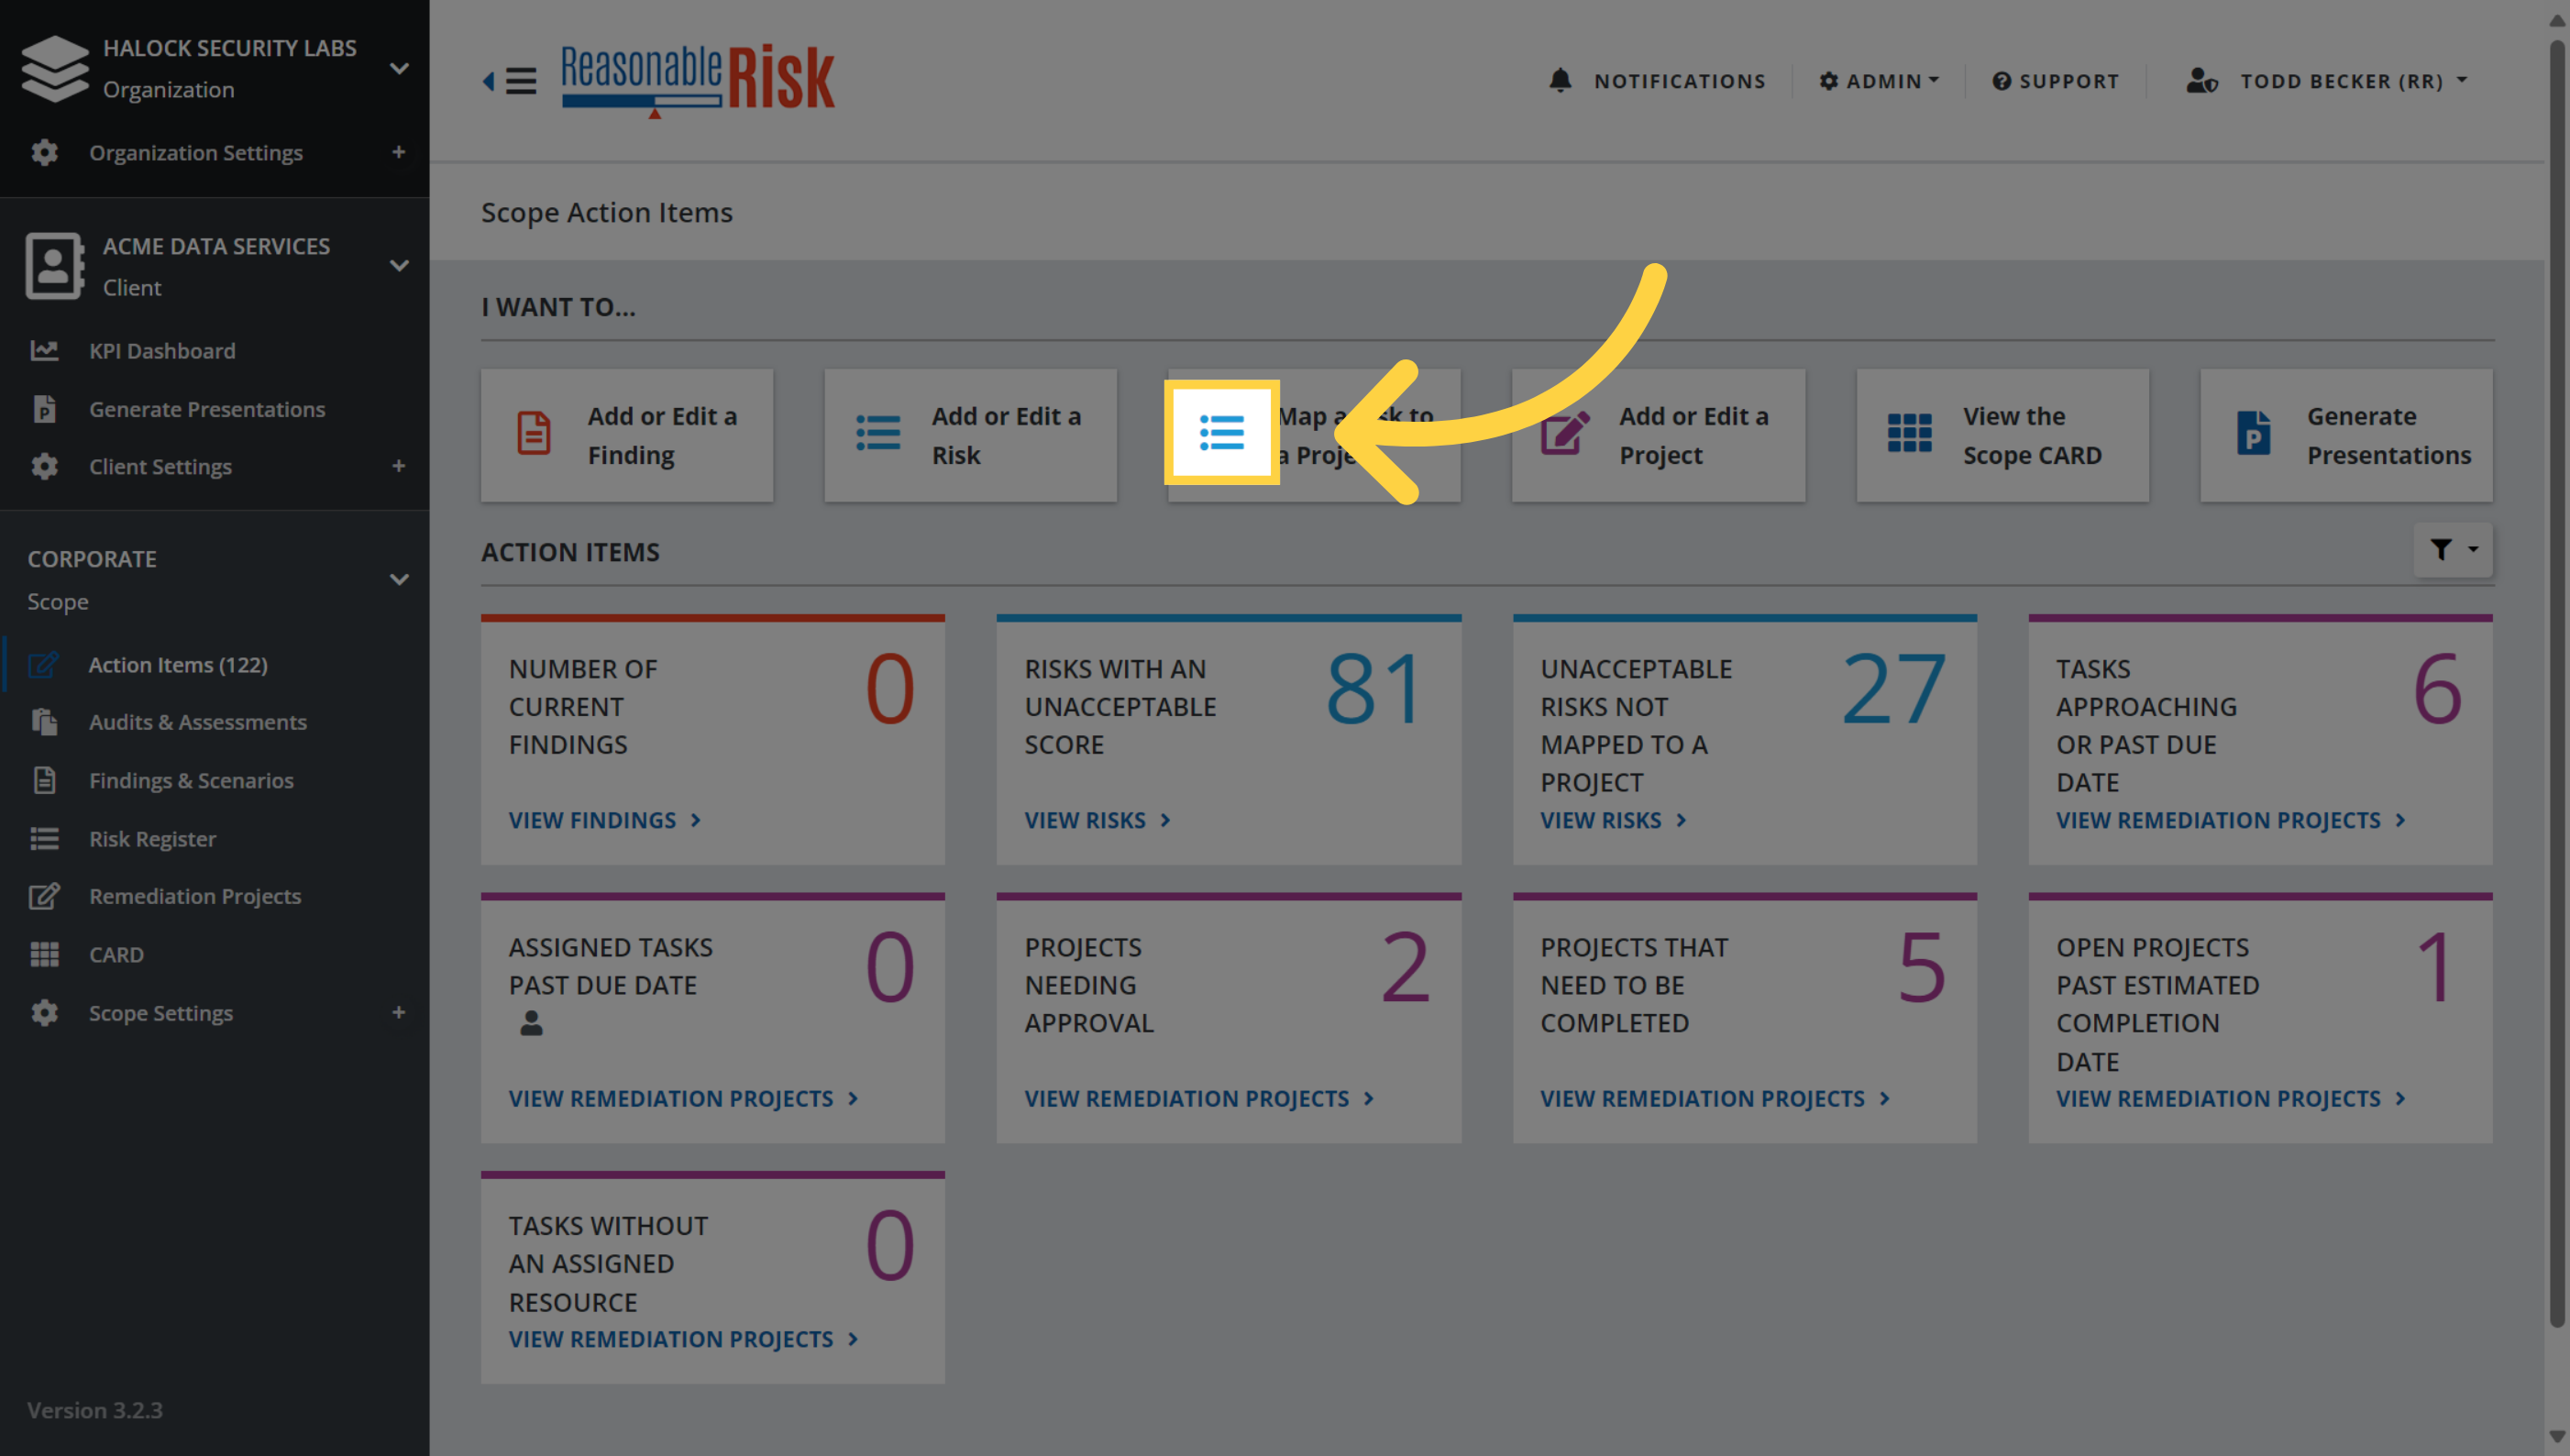Click the Remediation Projects pencil icon
The height and width of the screenshot is (1456, 2570).
[x=44, y=897]
